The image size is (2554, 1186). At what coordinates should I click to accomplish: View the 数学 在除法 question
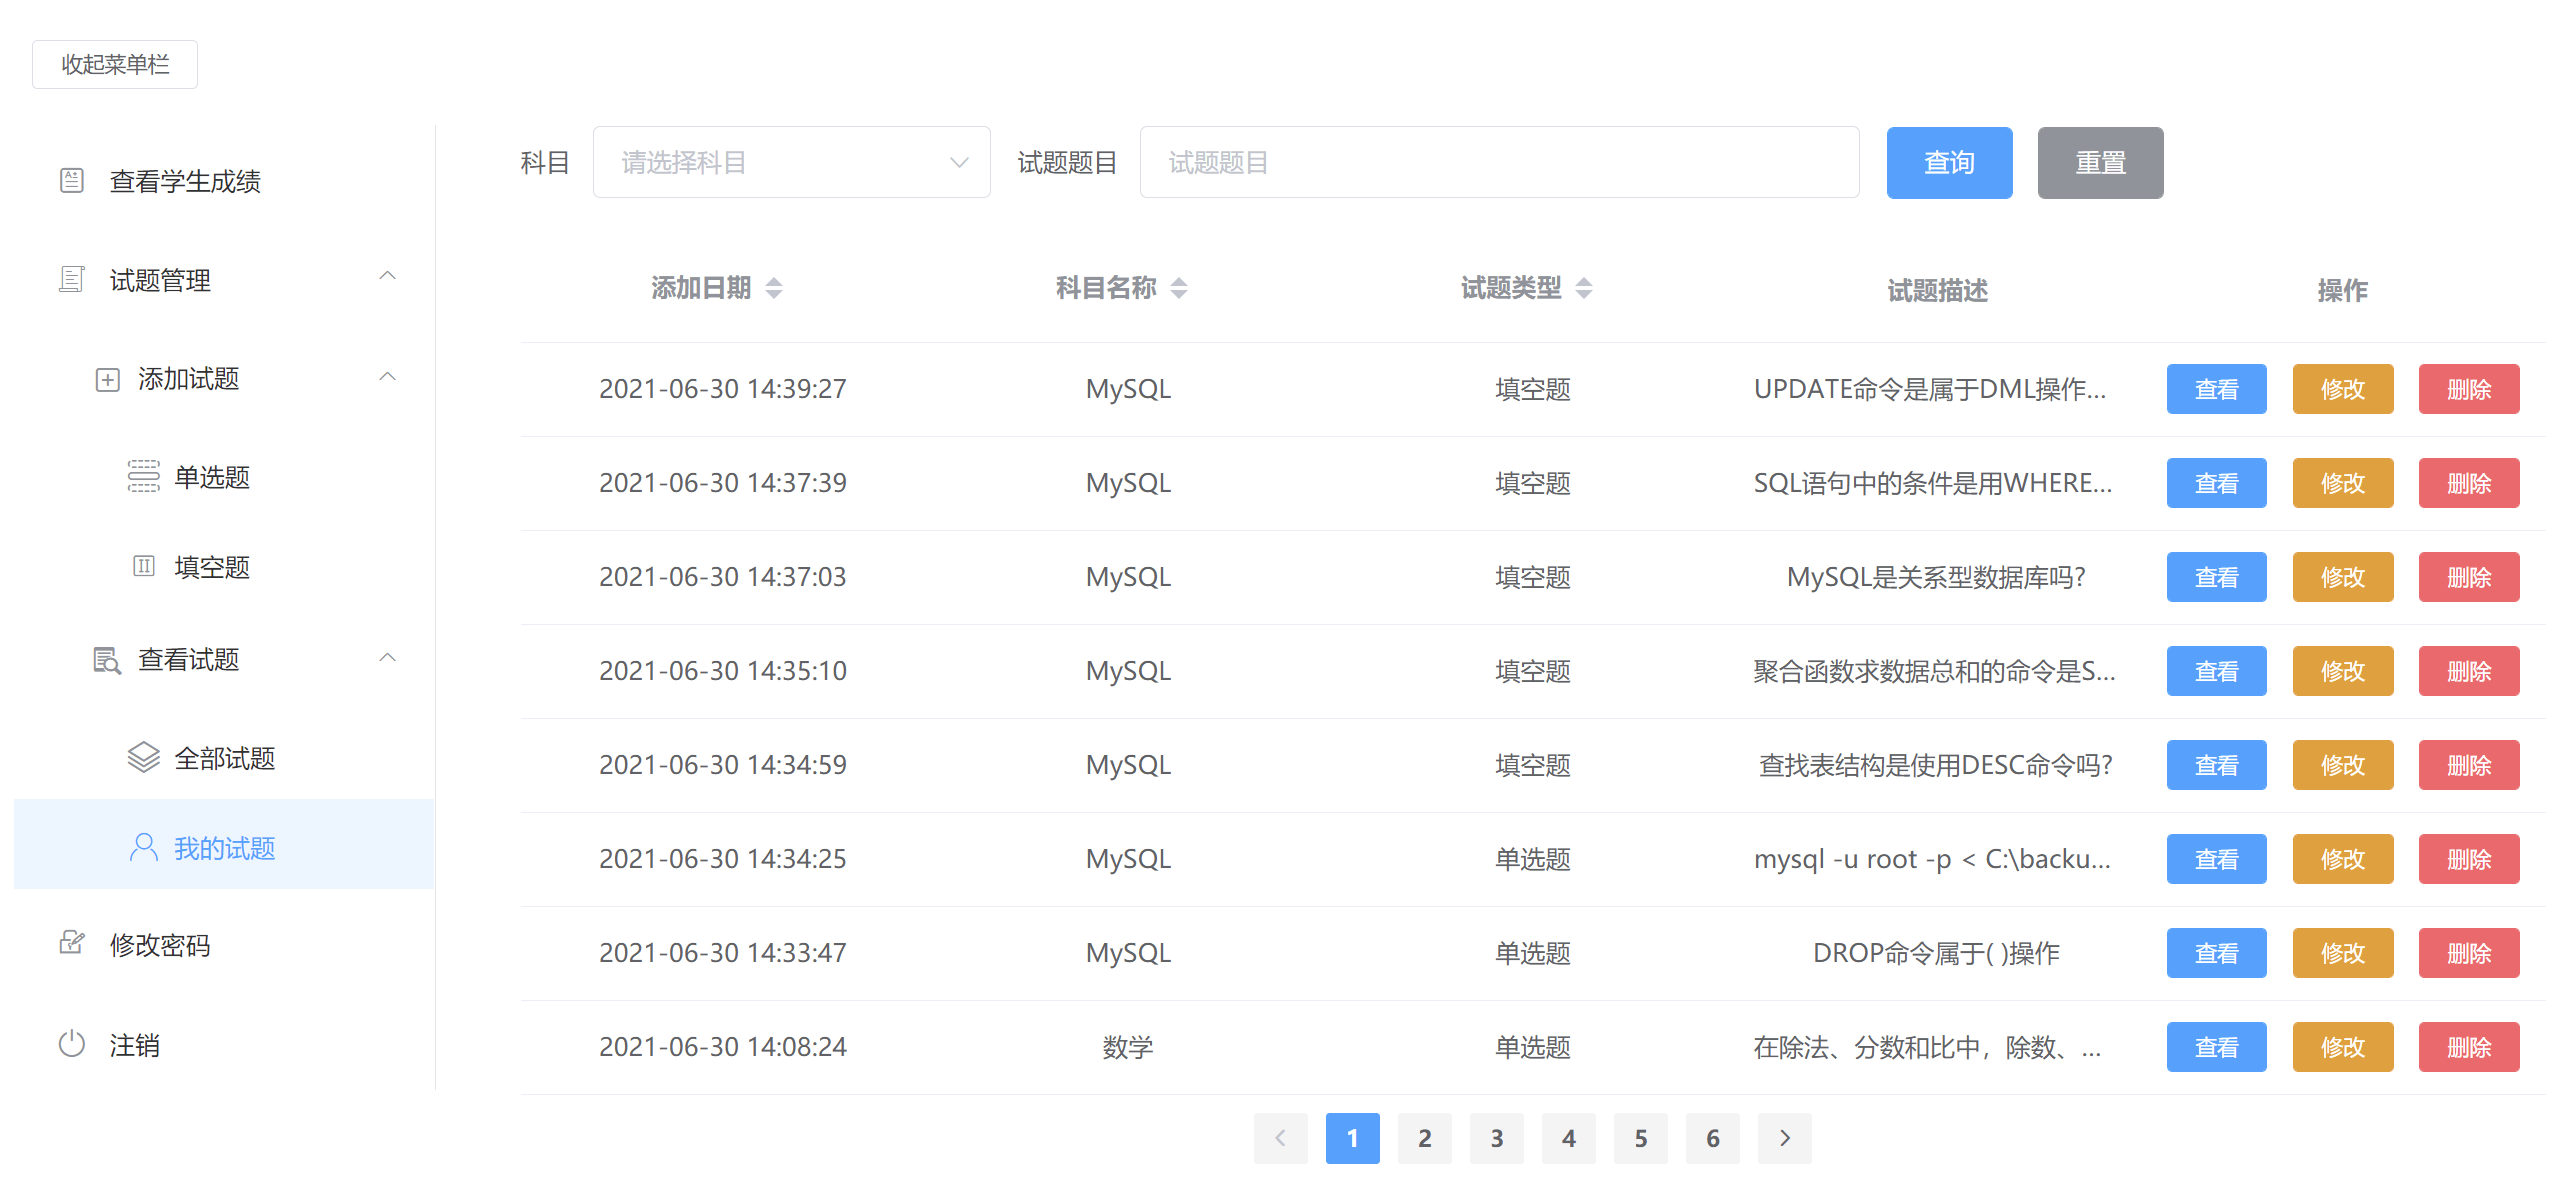pos(2217,1047)
